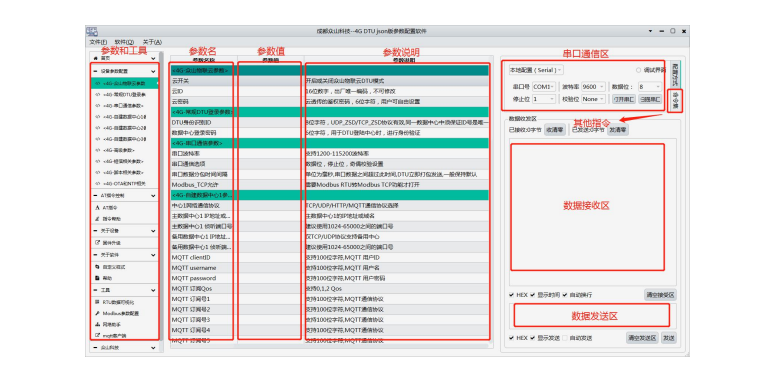The width and height of the screenshot is (782, 376).
Task: Select <4G-脚本相关参数> sidebar entry
Action: pos(125,172)
